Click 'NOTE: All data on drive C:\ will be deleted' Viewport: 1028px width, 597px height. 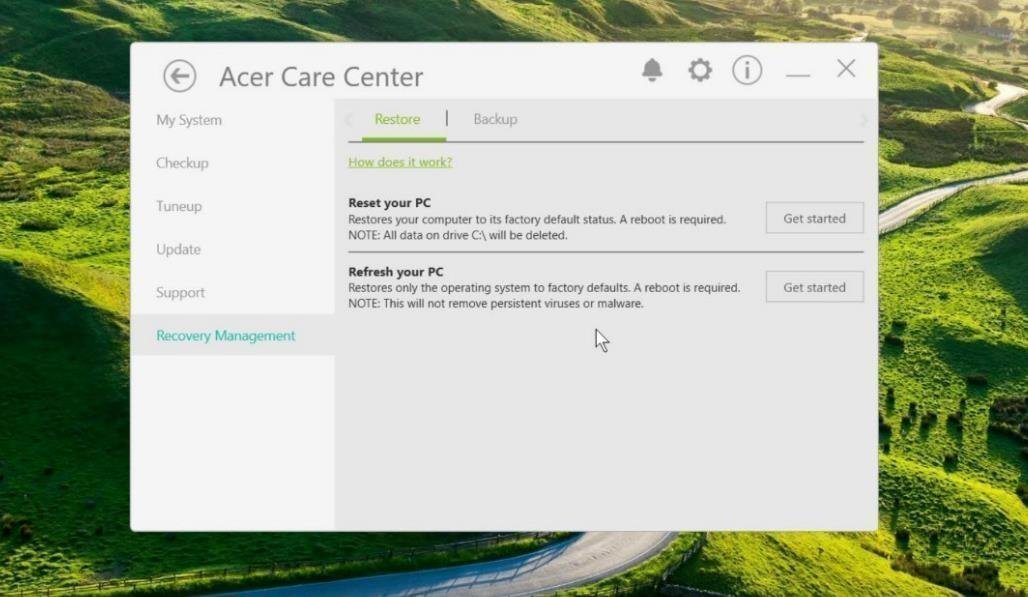point(458,235)
